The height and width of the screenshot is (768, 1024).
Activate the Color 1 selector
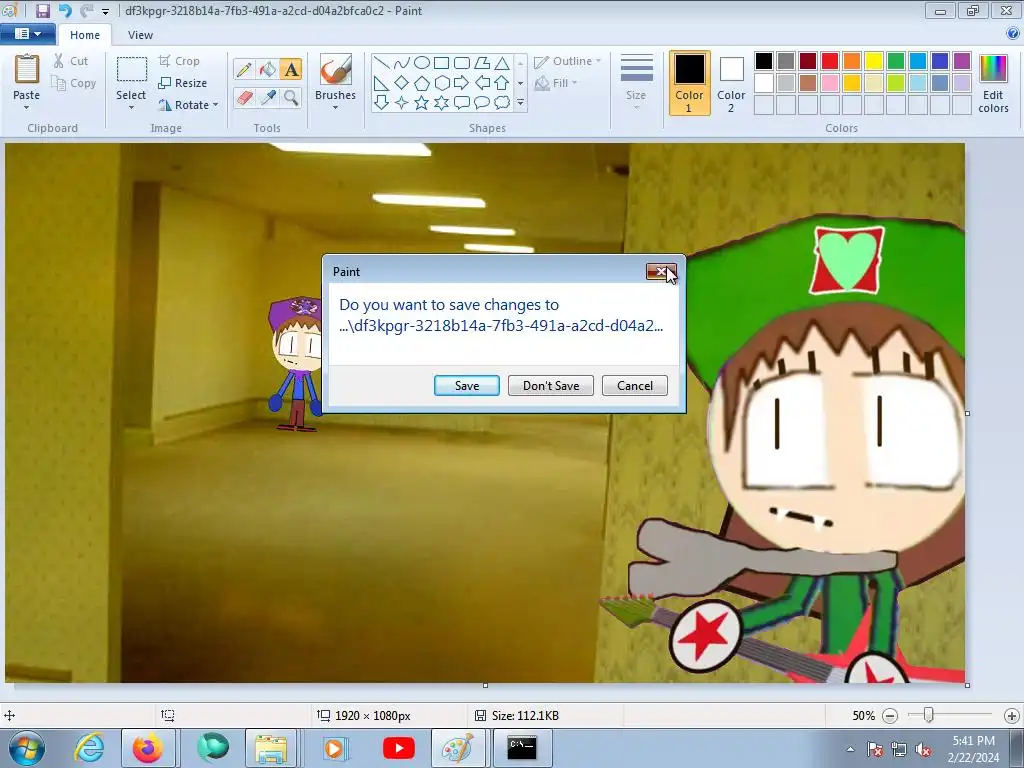pyautogui.click(x=690, y=84)
